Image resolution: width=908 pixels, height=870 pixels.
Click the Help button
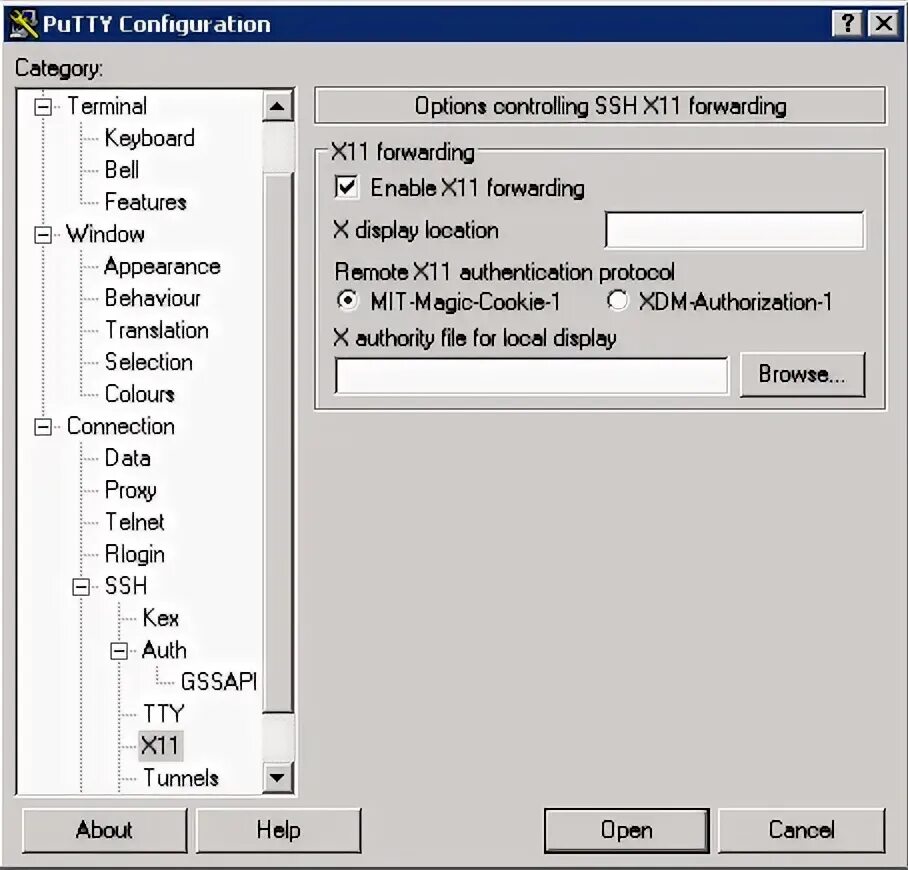coord(279,831)
